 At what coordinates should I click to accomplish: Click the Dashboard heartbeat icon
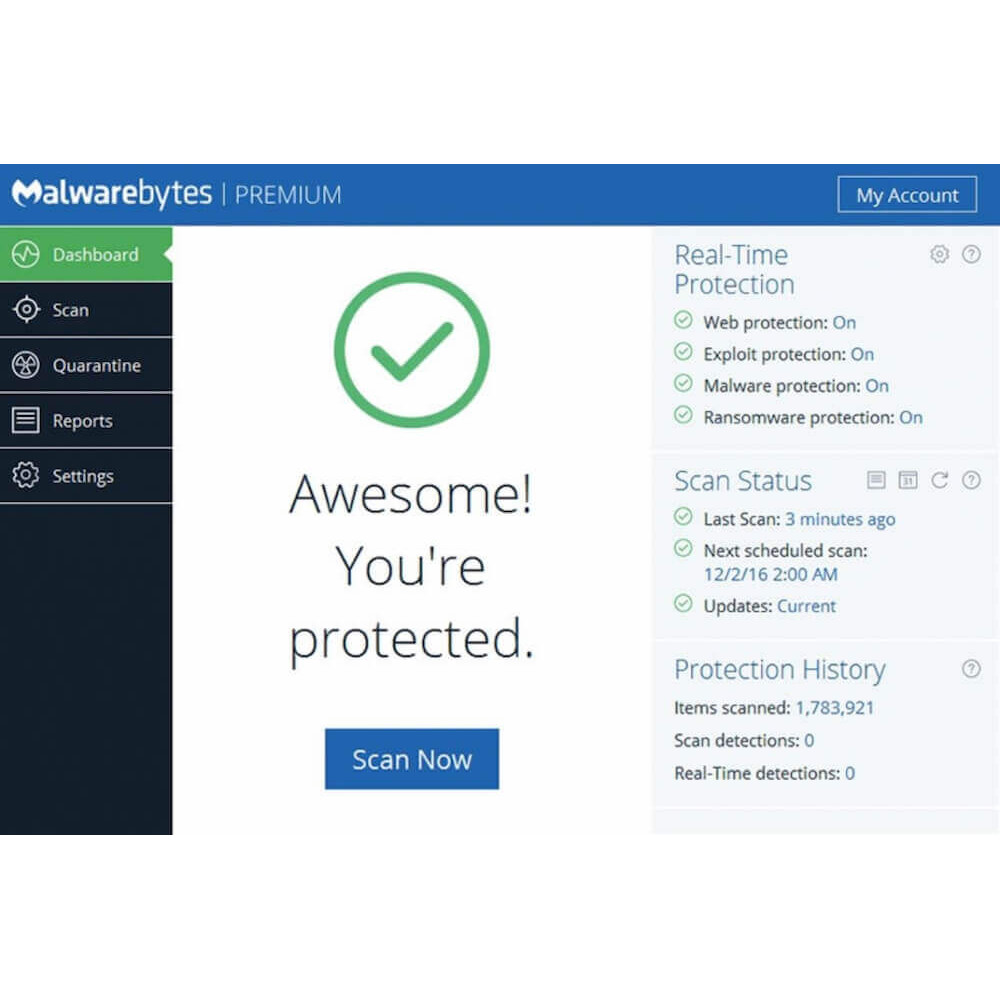(x=26, y=254)
